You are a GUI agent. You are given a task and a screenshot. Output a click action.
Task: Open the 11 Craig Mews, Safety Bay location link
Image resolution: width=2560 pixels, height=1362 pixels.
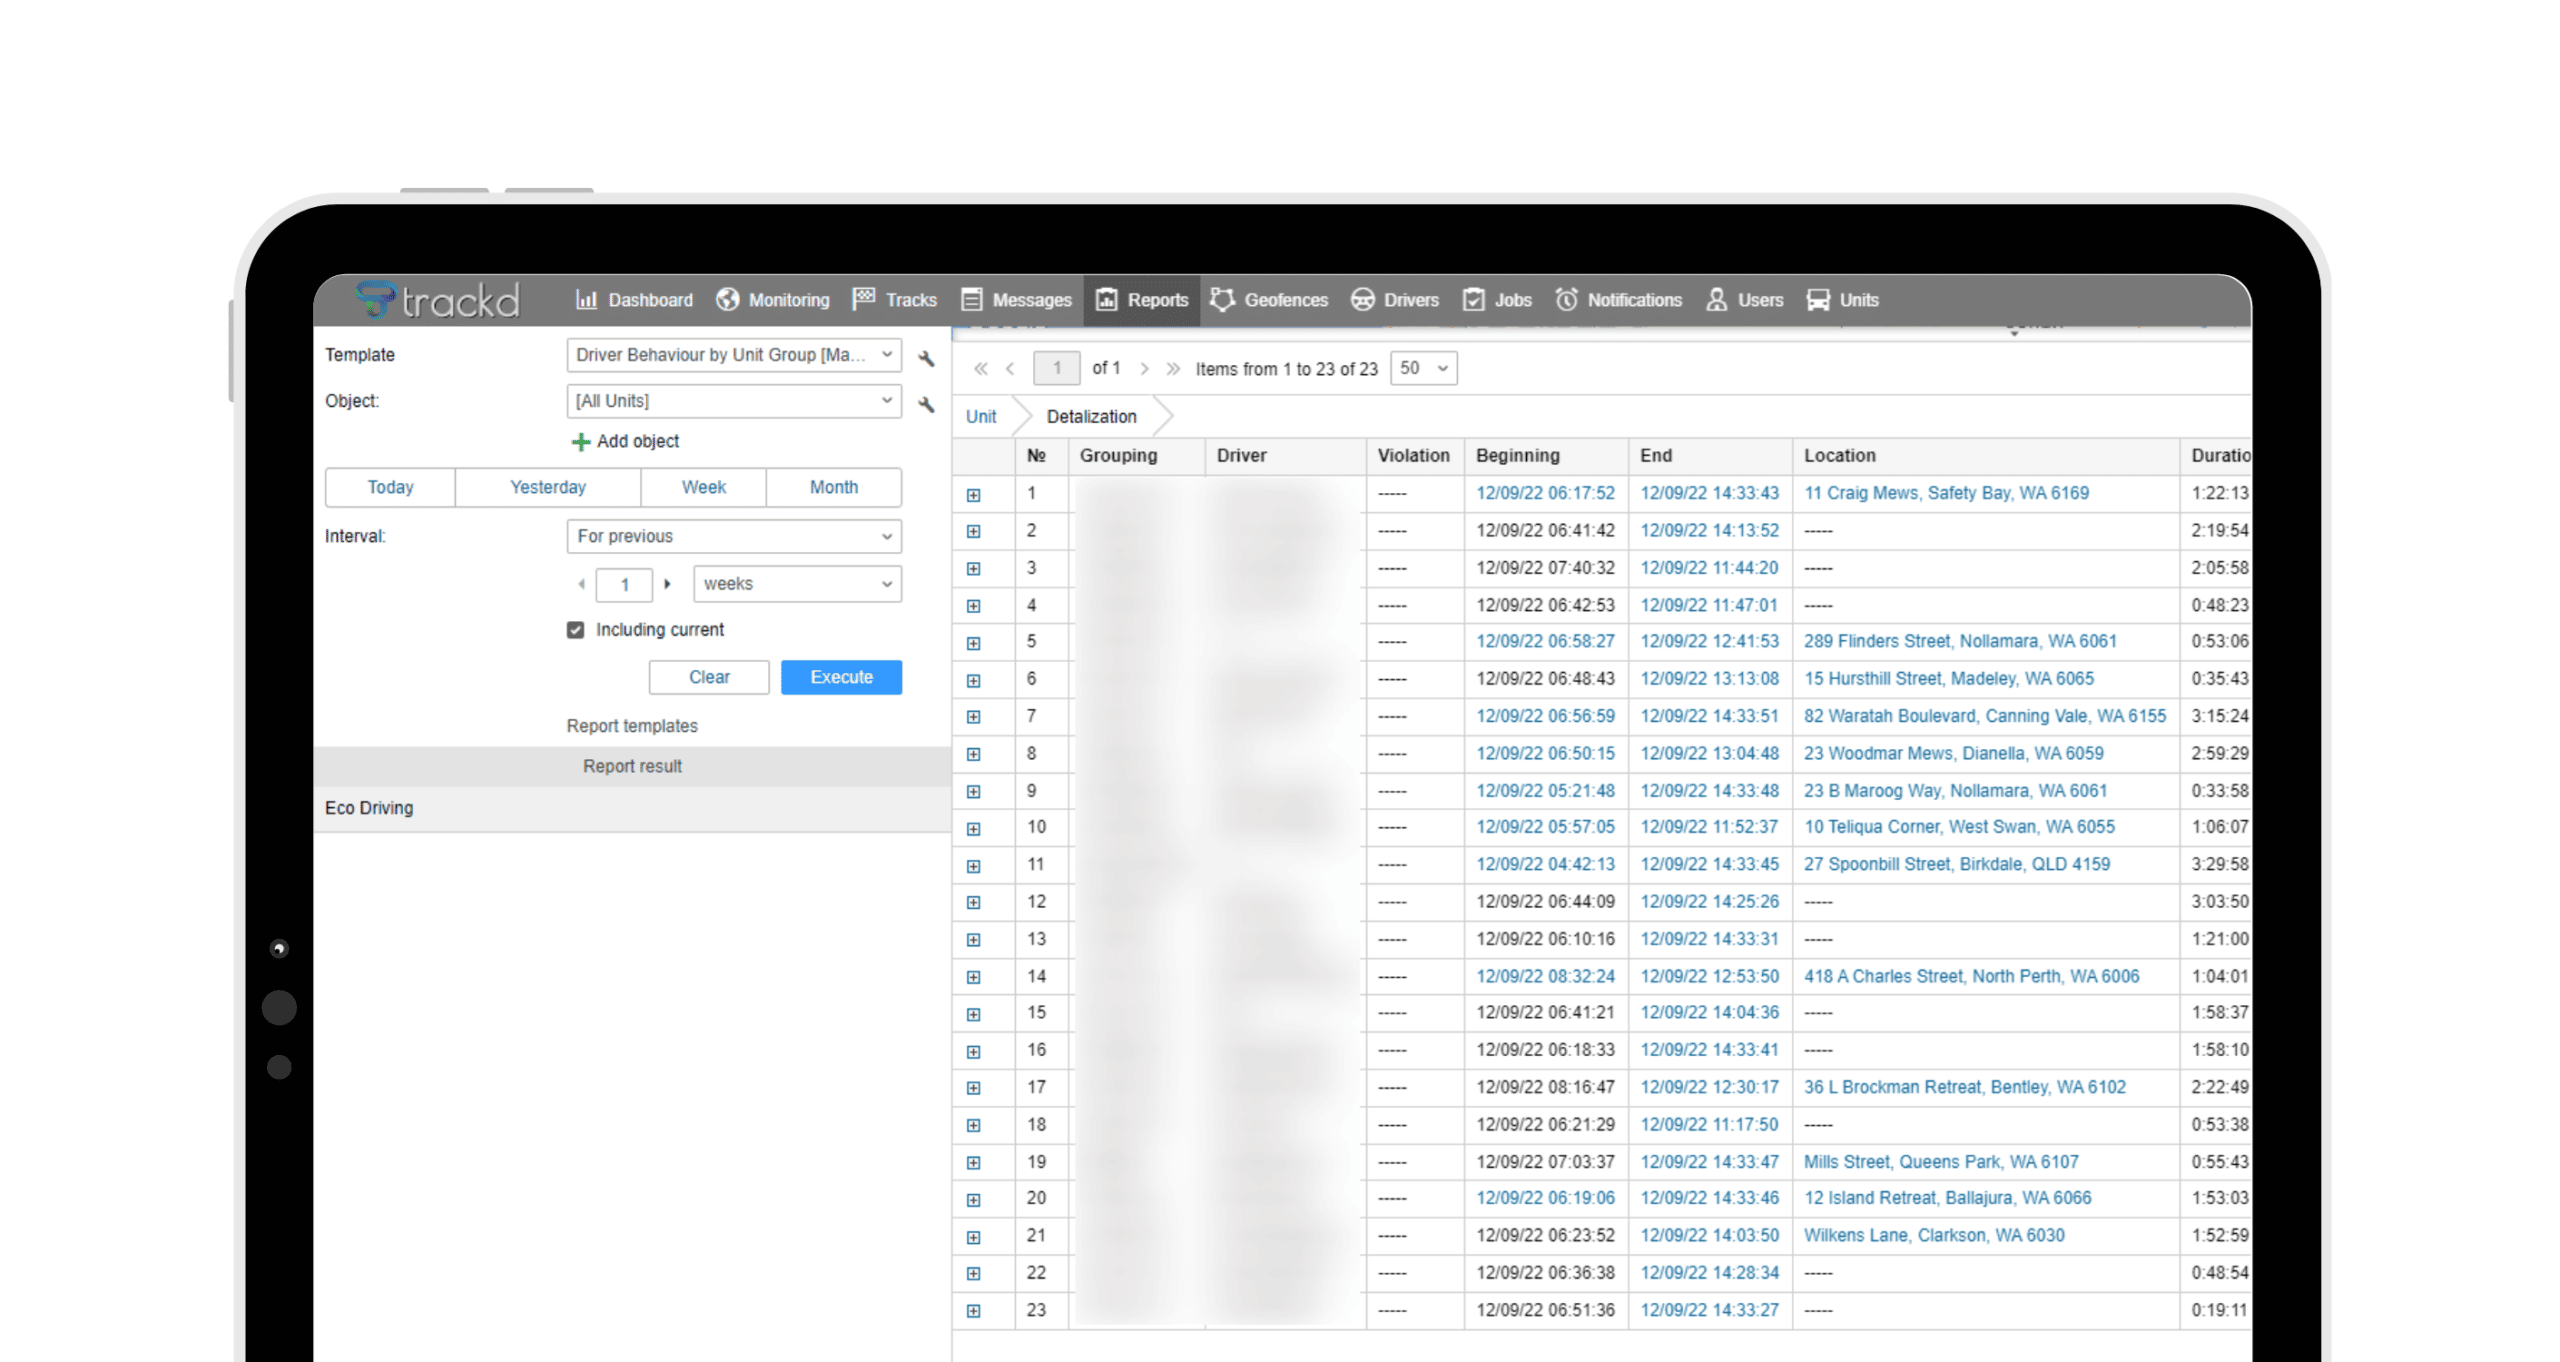click(x=1945, y=493)
